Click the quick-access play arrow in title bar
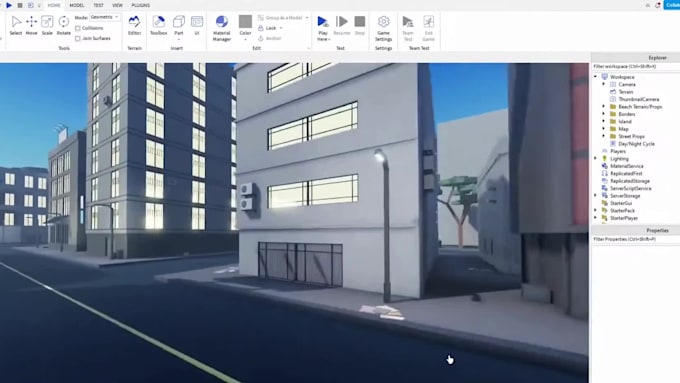680x383 pixels. point(9,5)
